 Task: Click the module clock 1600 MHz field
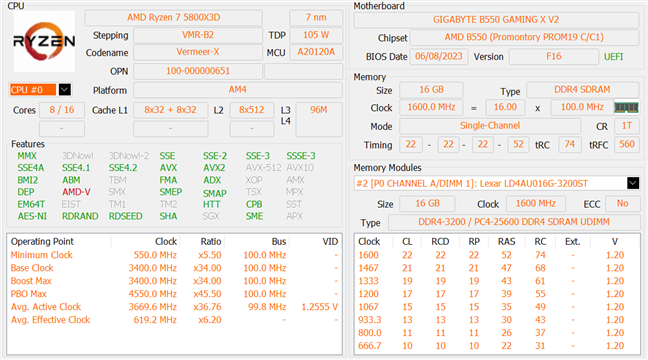click(535, 203)
